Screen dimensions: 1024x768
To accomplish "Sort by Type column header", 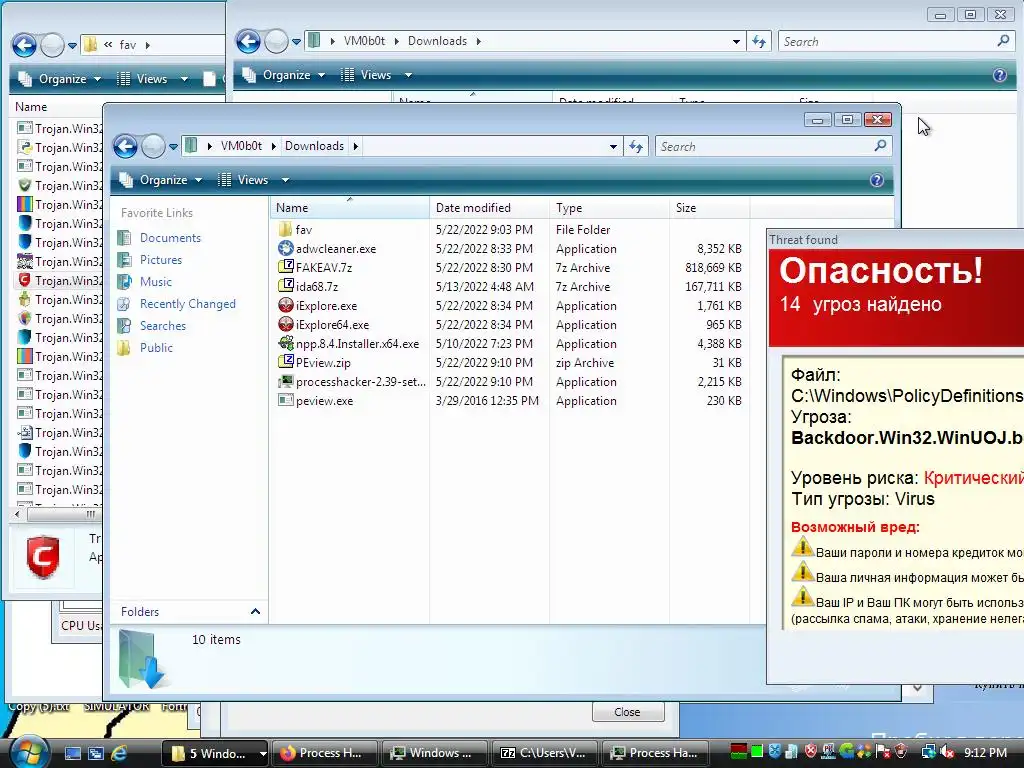I will (x=609, y=208).
